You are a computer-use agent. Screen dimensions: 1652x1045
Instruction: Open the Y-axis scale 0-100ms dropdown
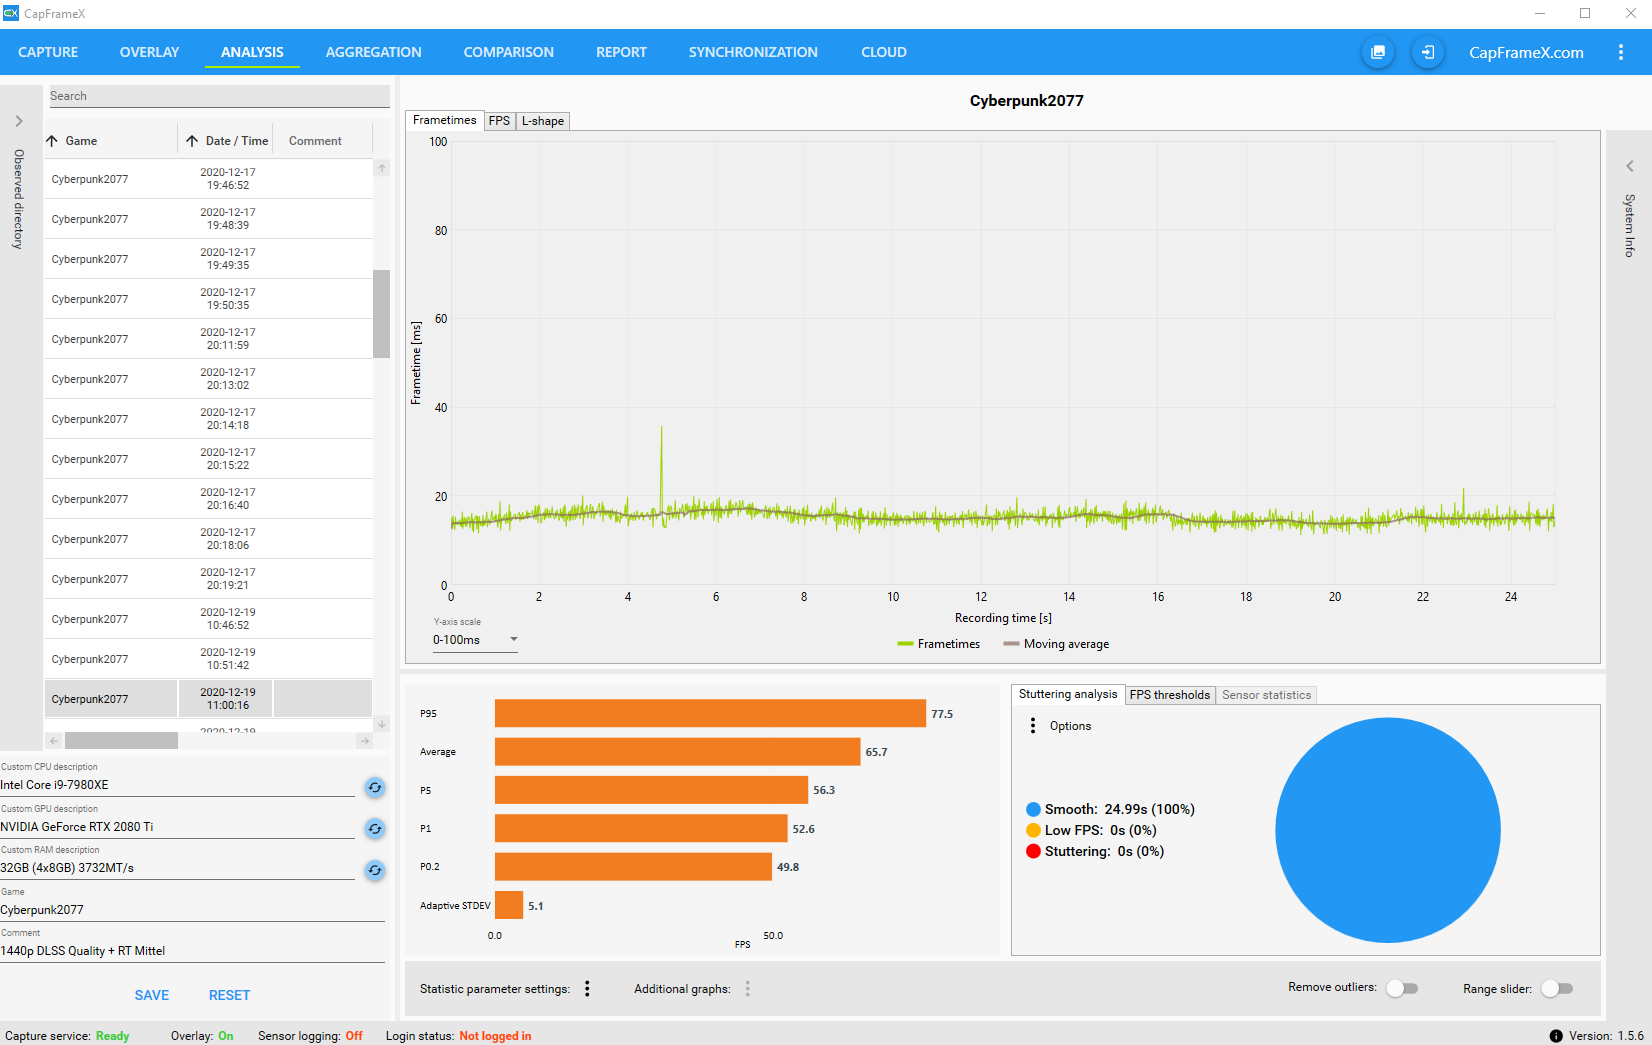pyautogui.click(x=475, y=640)
